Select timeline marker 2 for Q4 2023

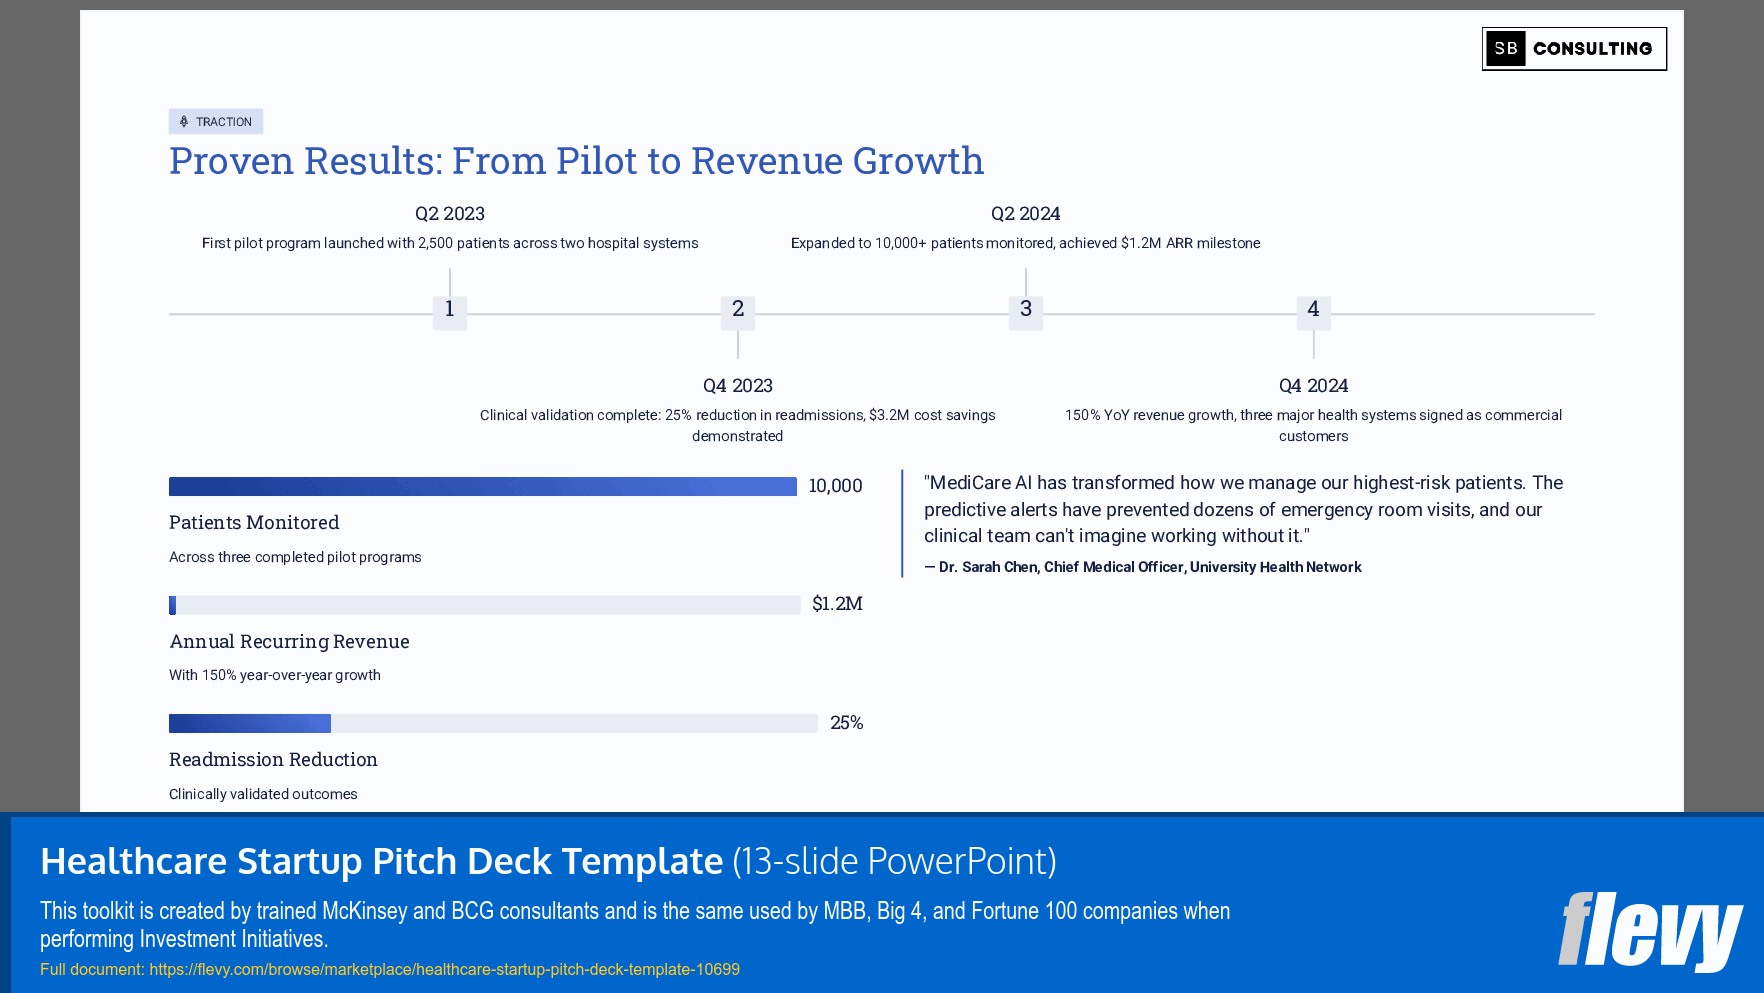[x=738, y=312]
